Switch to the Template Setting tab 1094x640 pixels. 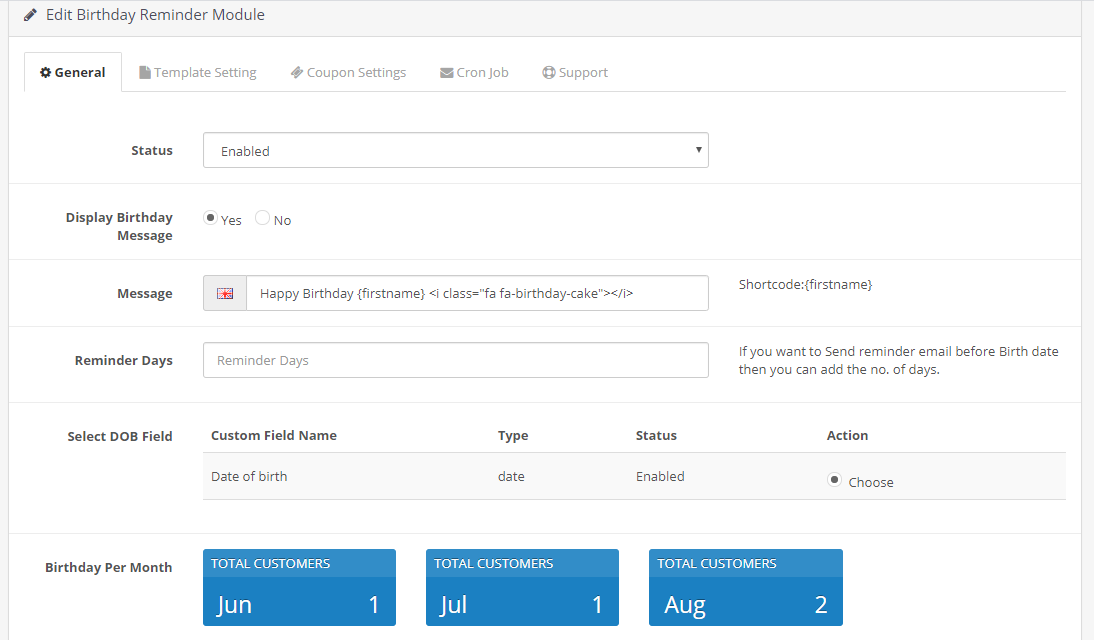[x=198, y=73]
